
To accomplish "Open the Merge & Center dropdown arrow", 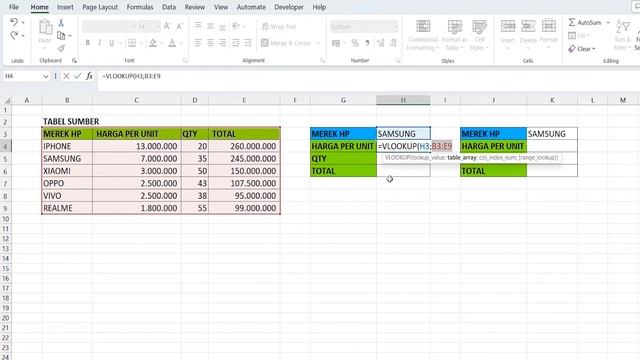I will [318, 43].
